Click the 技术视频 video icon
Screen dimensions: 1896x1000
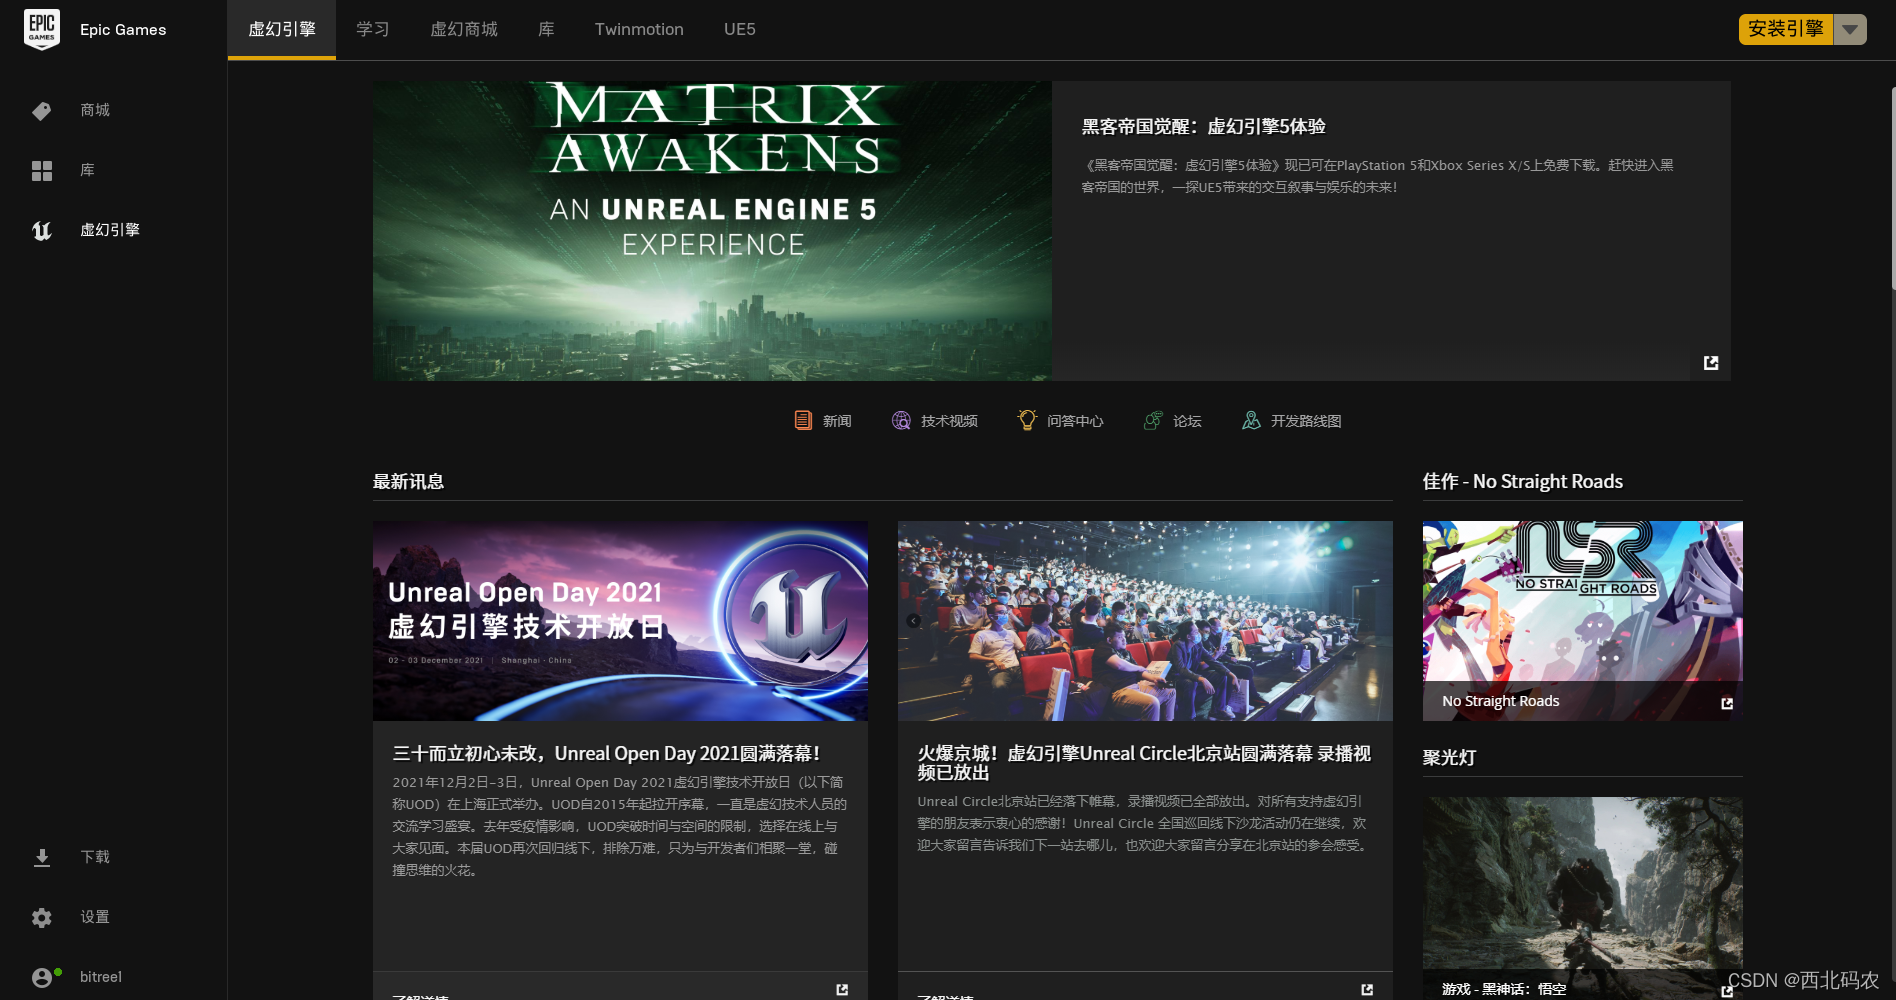pos(901,420)
